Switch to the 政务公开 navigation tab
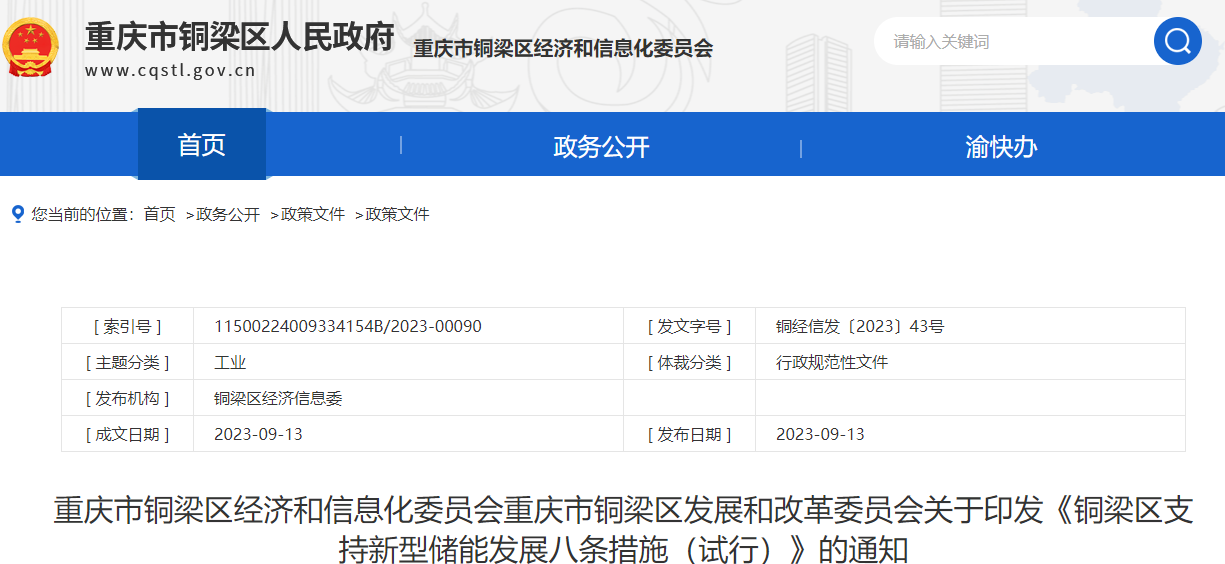Screen dimensions: 1225x564 601,147
